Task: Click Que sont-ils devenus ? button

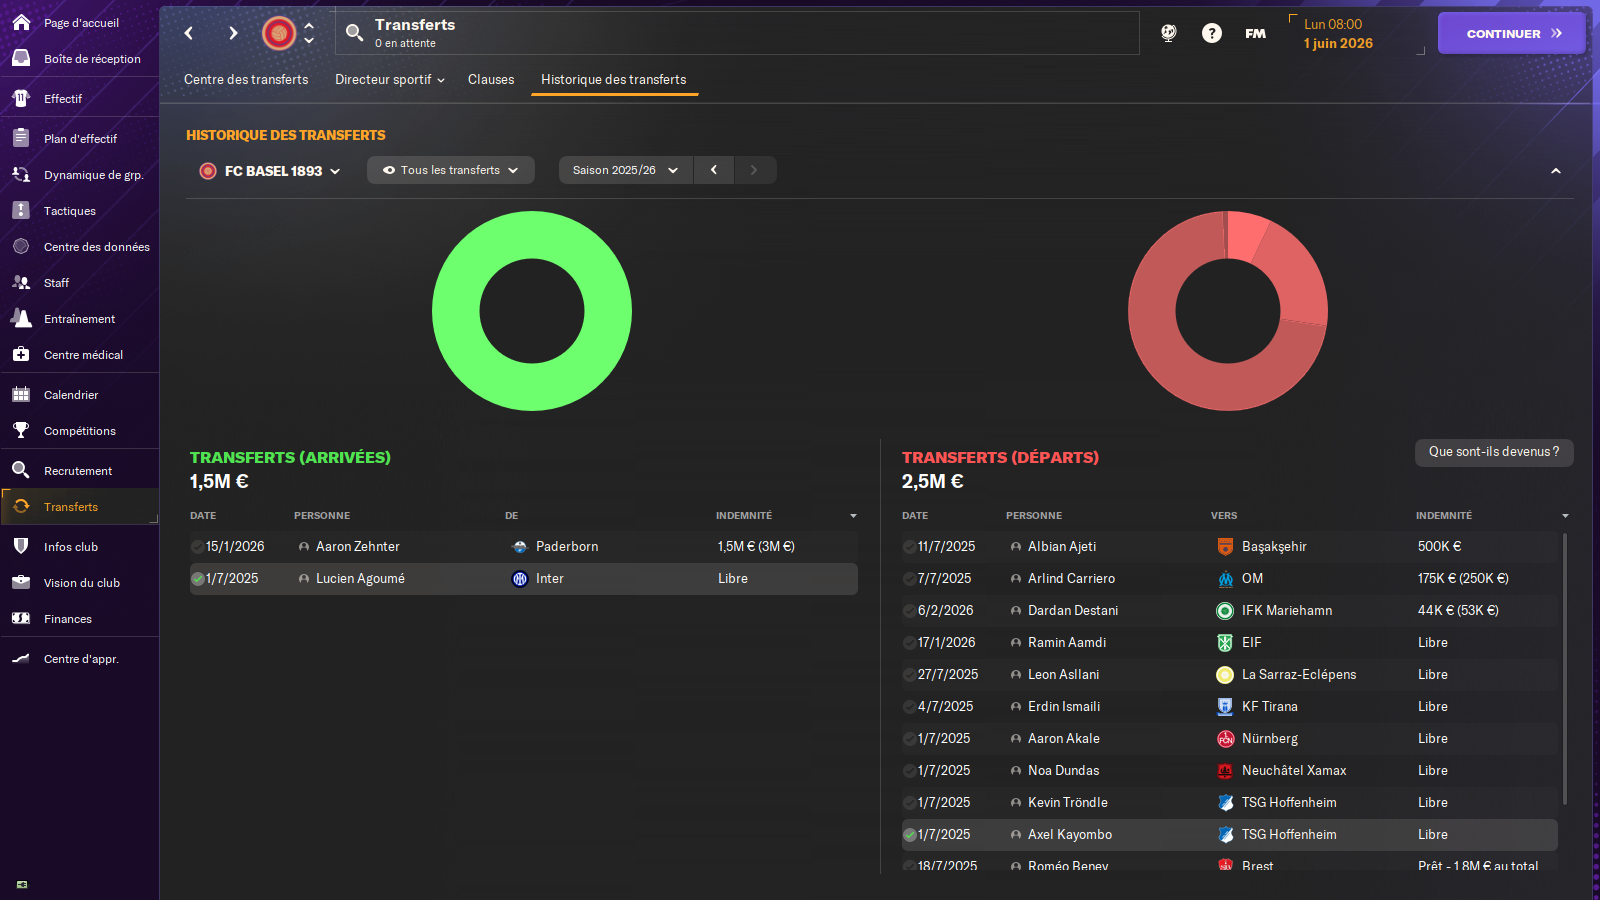Action: tap(1494, 452)
